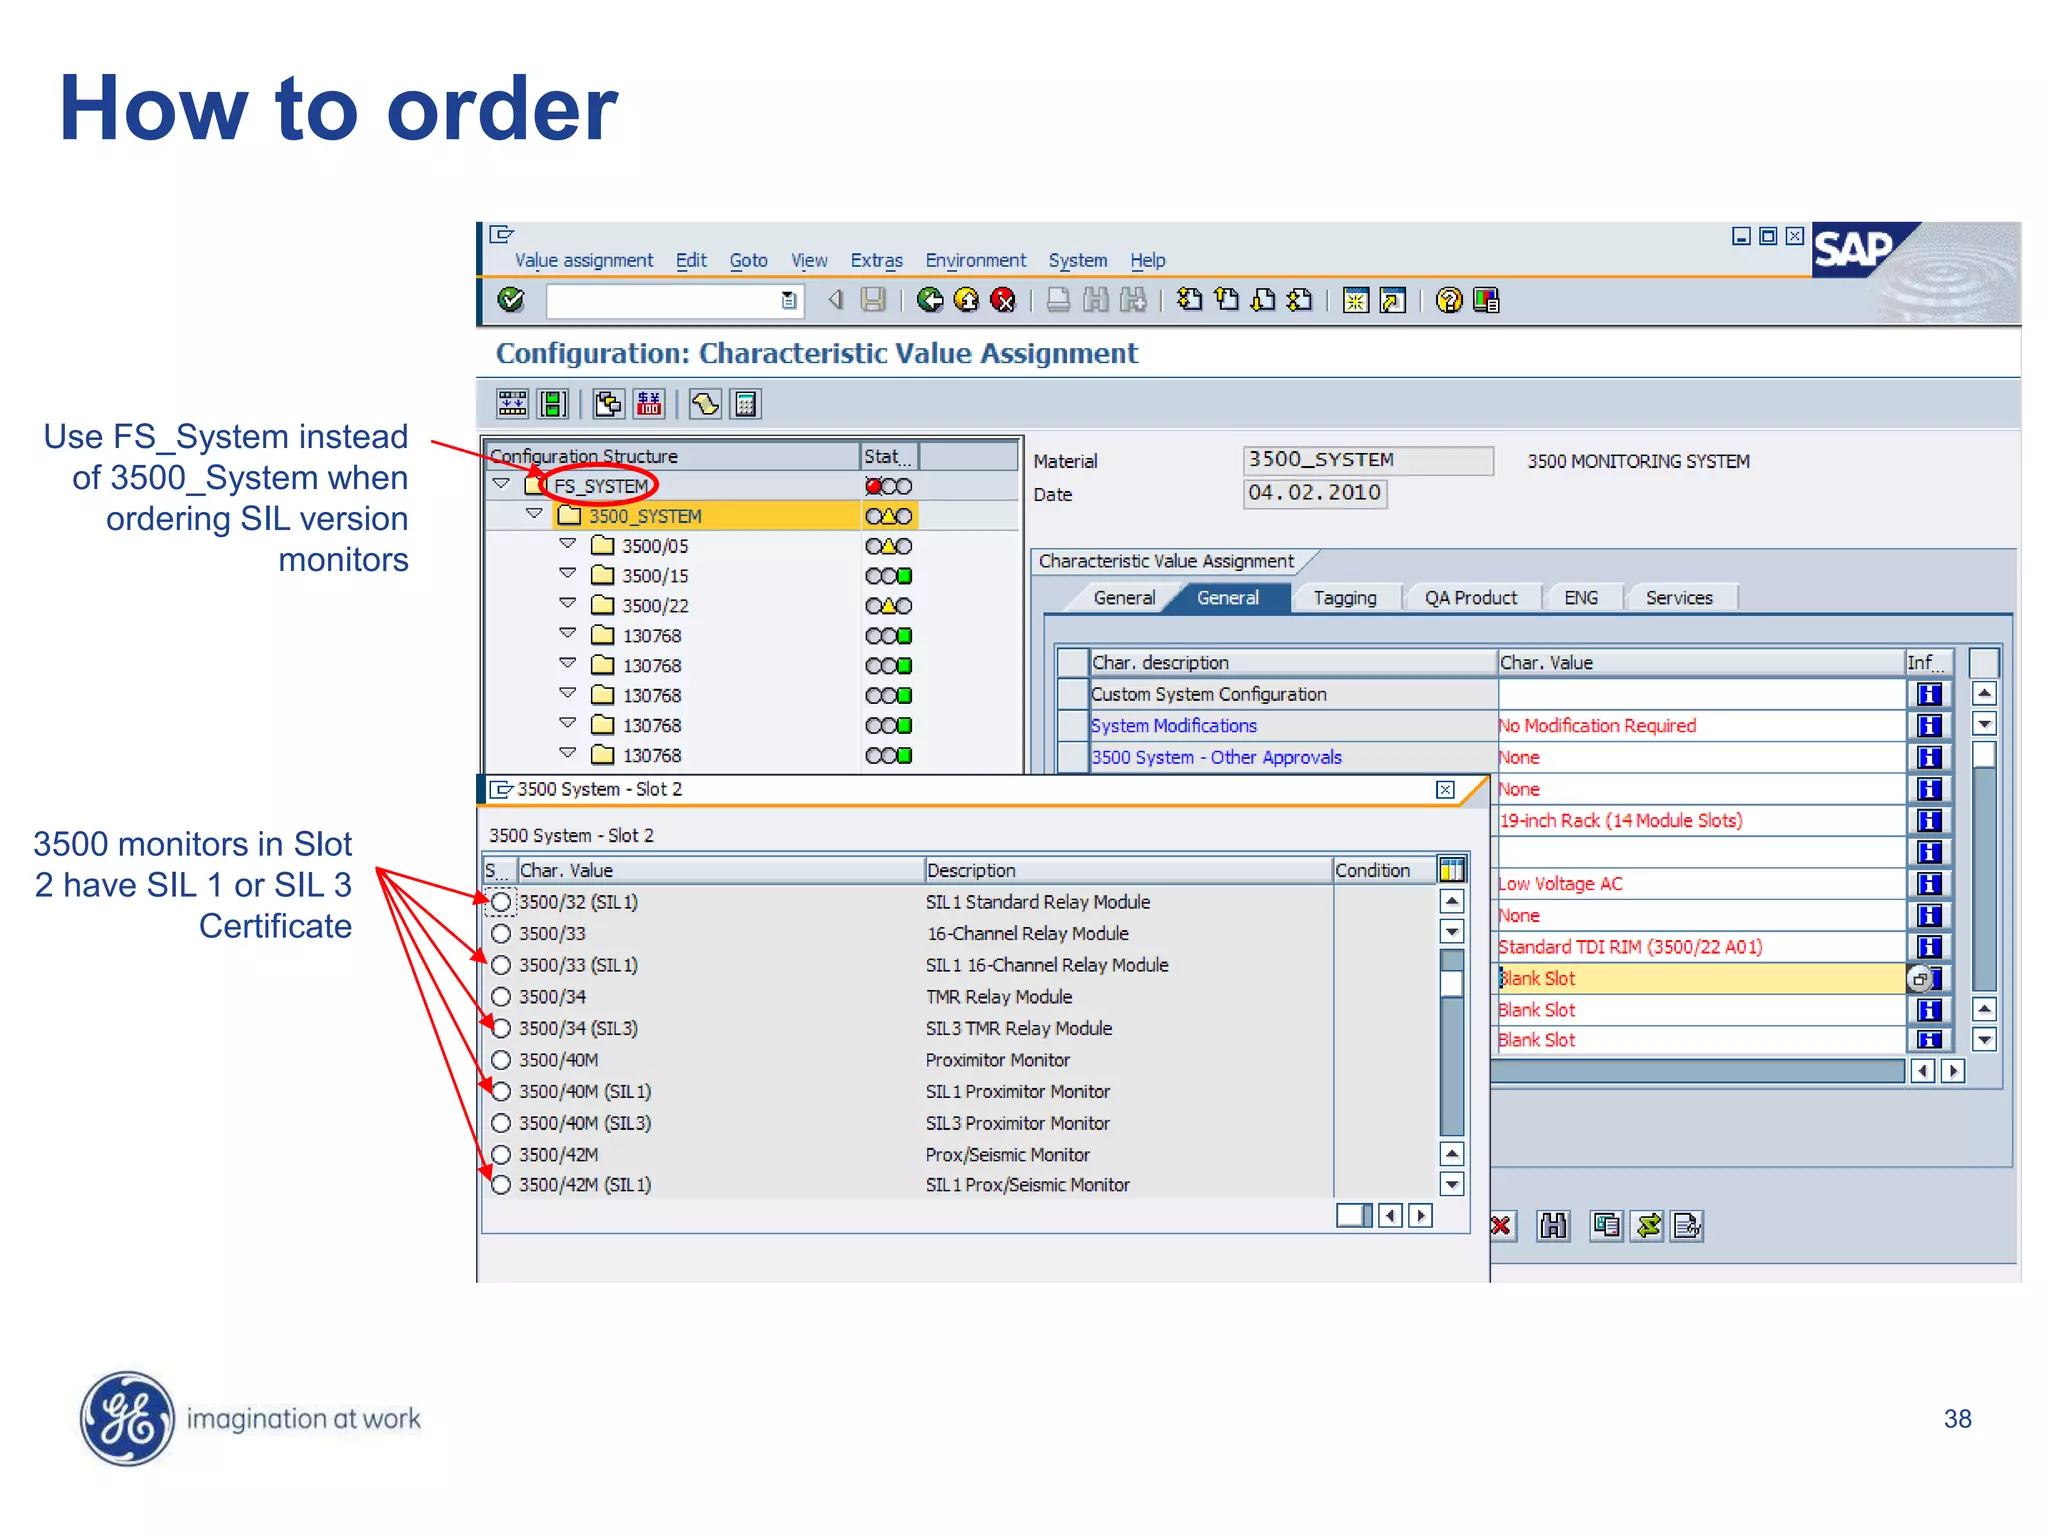Viewport: 2048px width, 1536px height.
Task: Click the red delete X button at panel bottom
Action: [x=1501, y=1225]
